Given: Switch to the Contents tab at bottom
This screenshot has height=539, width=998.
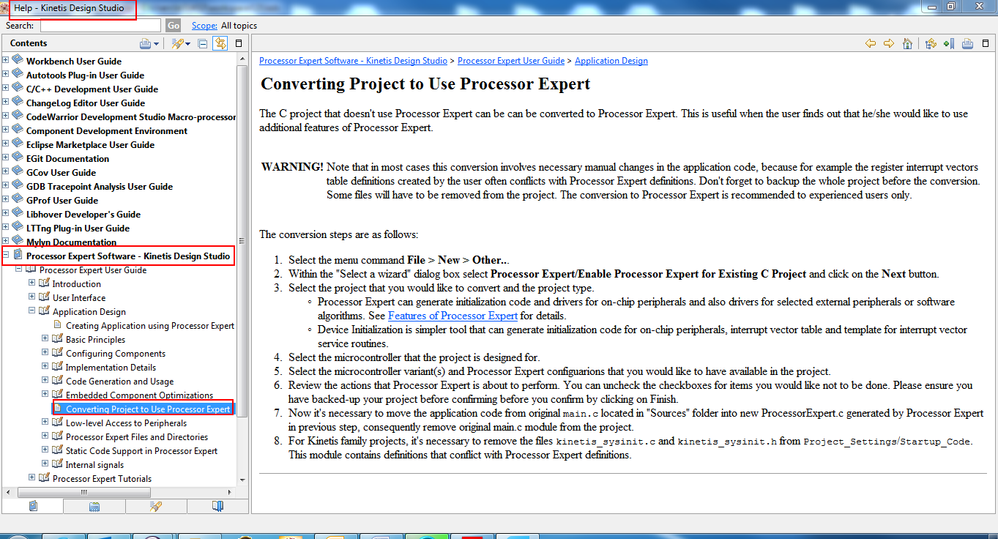Looking at the screenshot, I should tap(33, 506).
